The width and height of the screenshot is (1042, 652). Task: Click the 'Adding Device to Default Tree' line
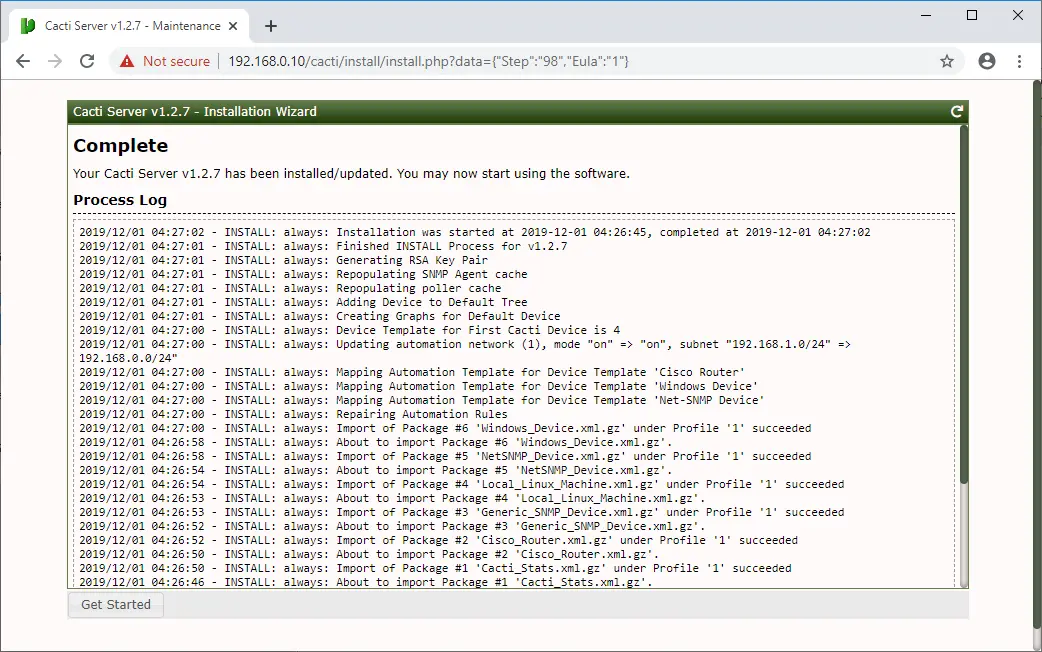pyautogui.click(x=303, y=302)
